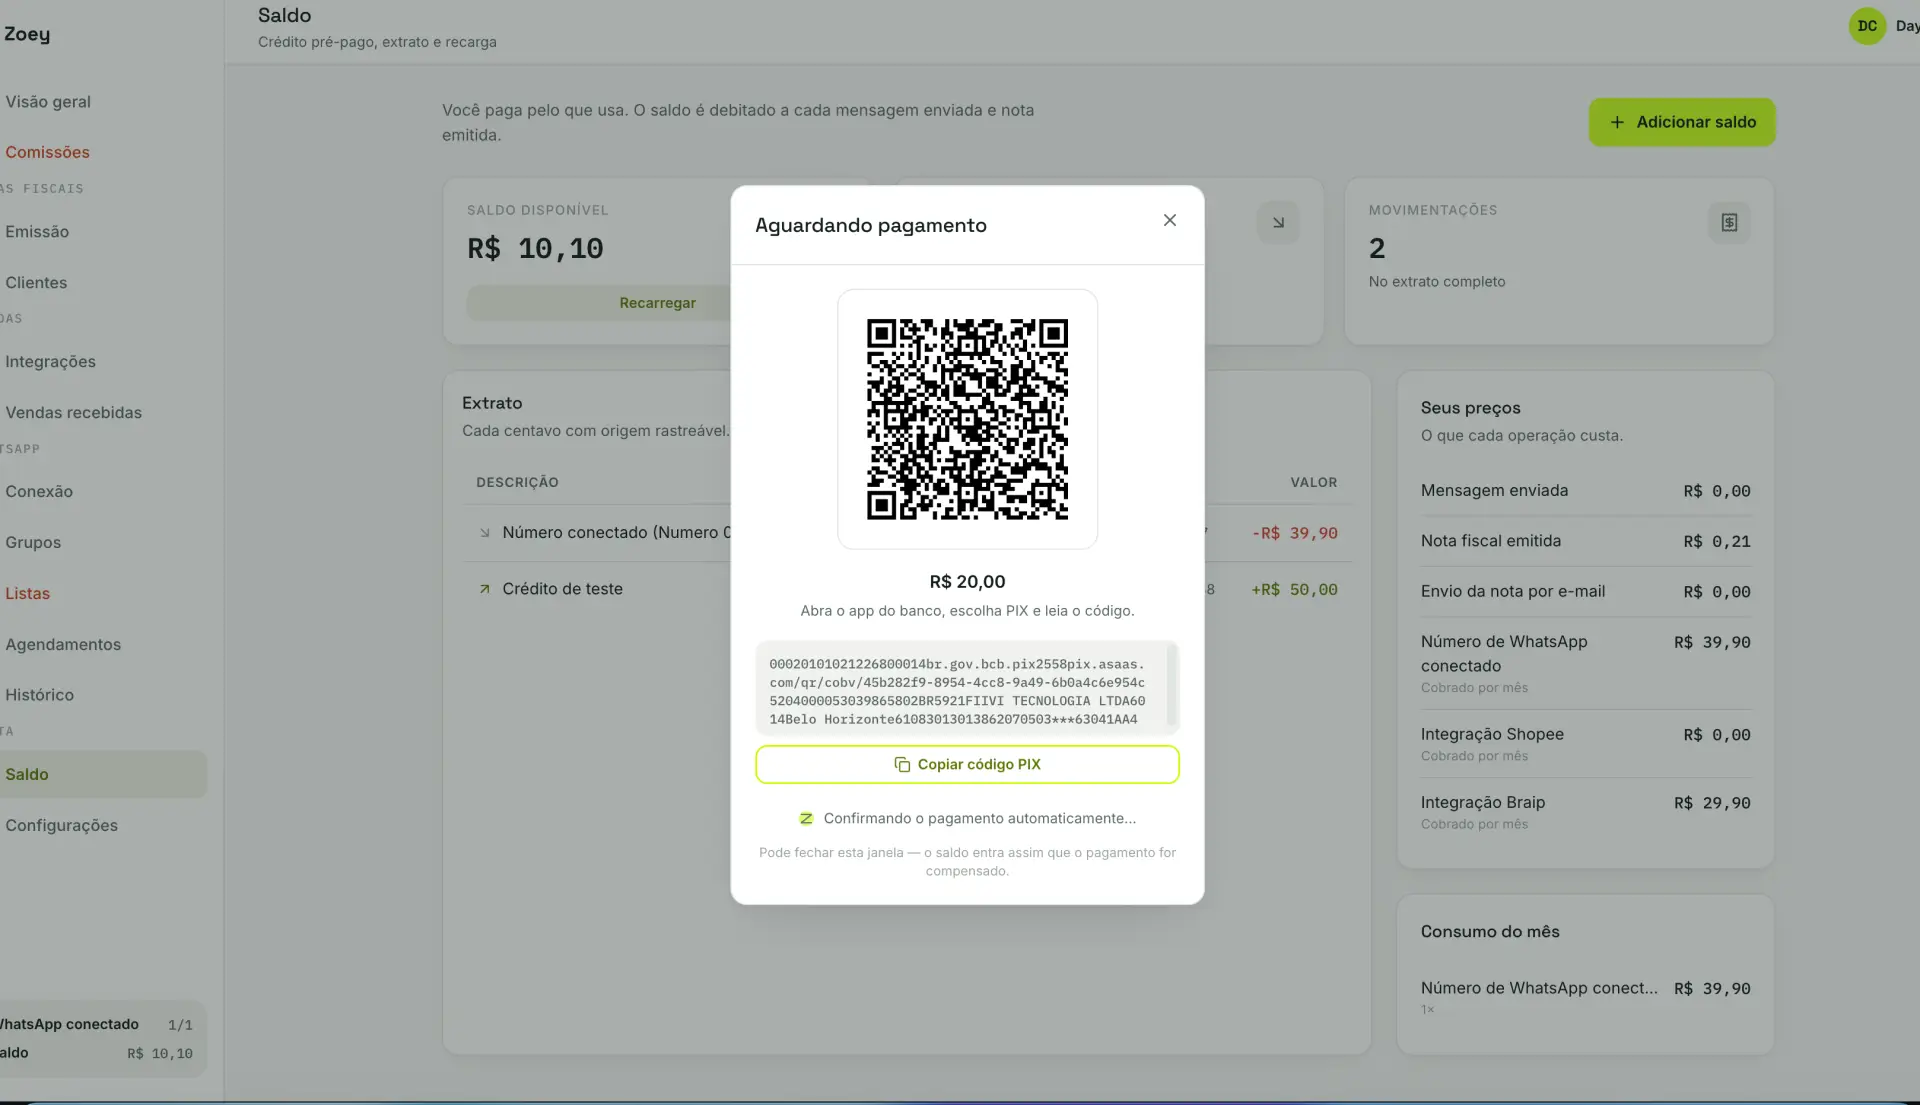Screen dimensions: 1920x1105
Task: Click the Zoey logo
Action: coord(27,34)
